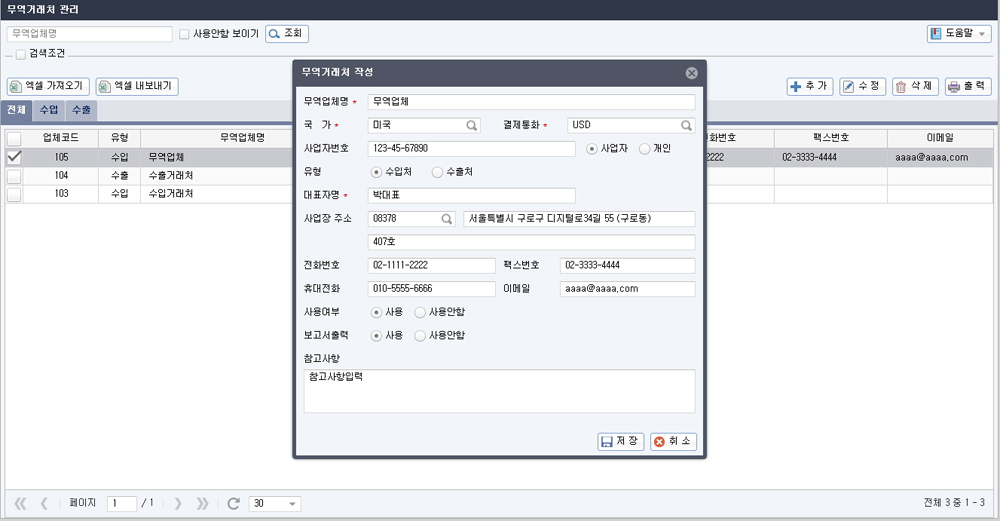Select 사용 for 사용여부

(376, 312)
